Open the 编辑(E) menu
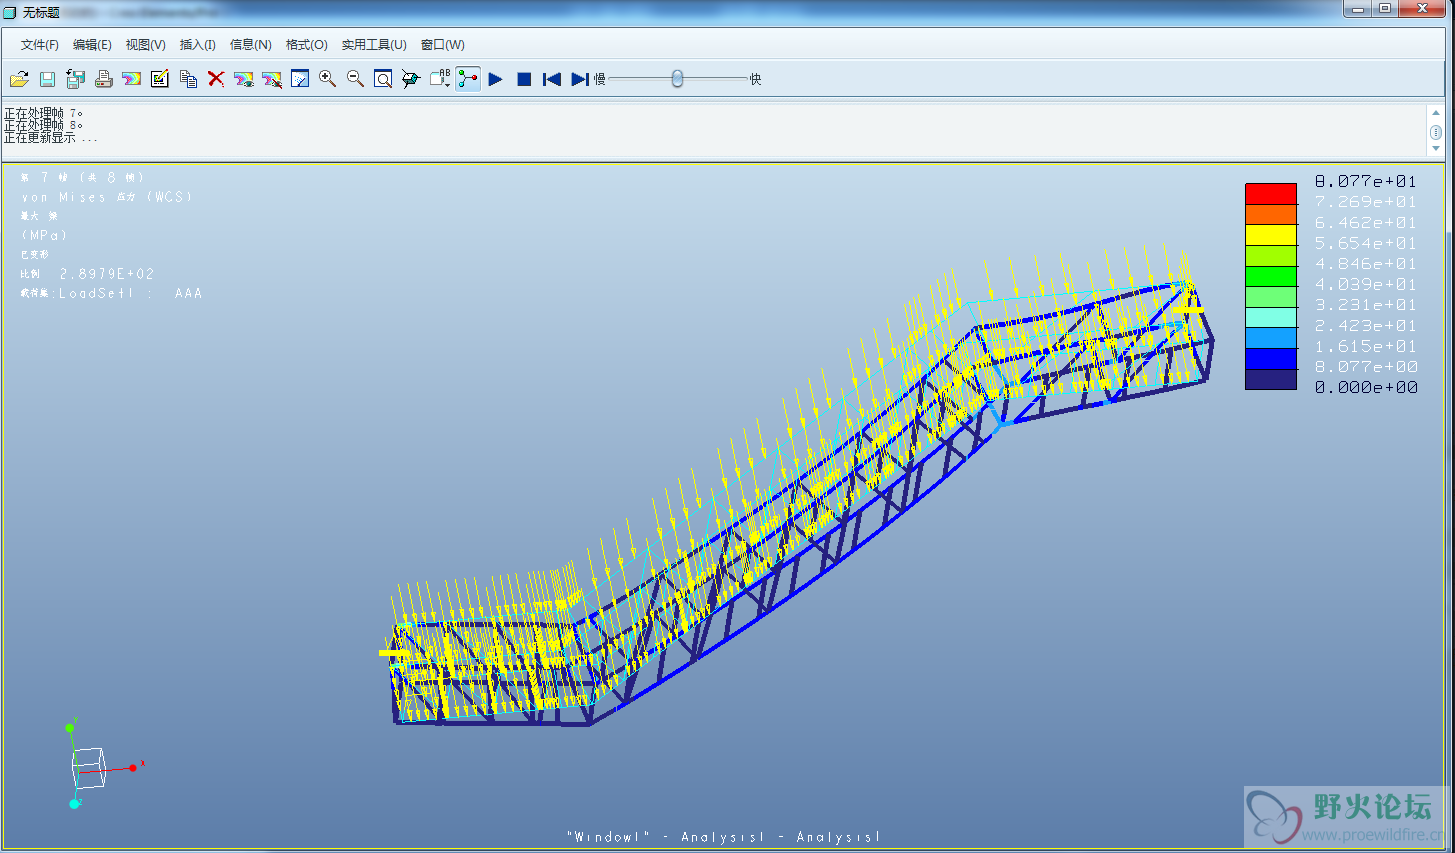Image resolution: width=1455 pixels, height=853 pixels. coord(92,45)
